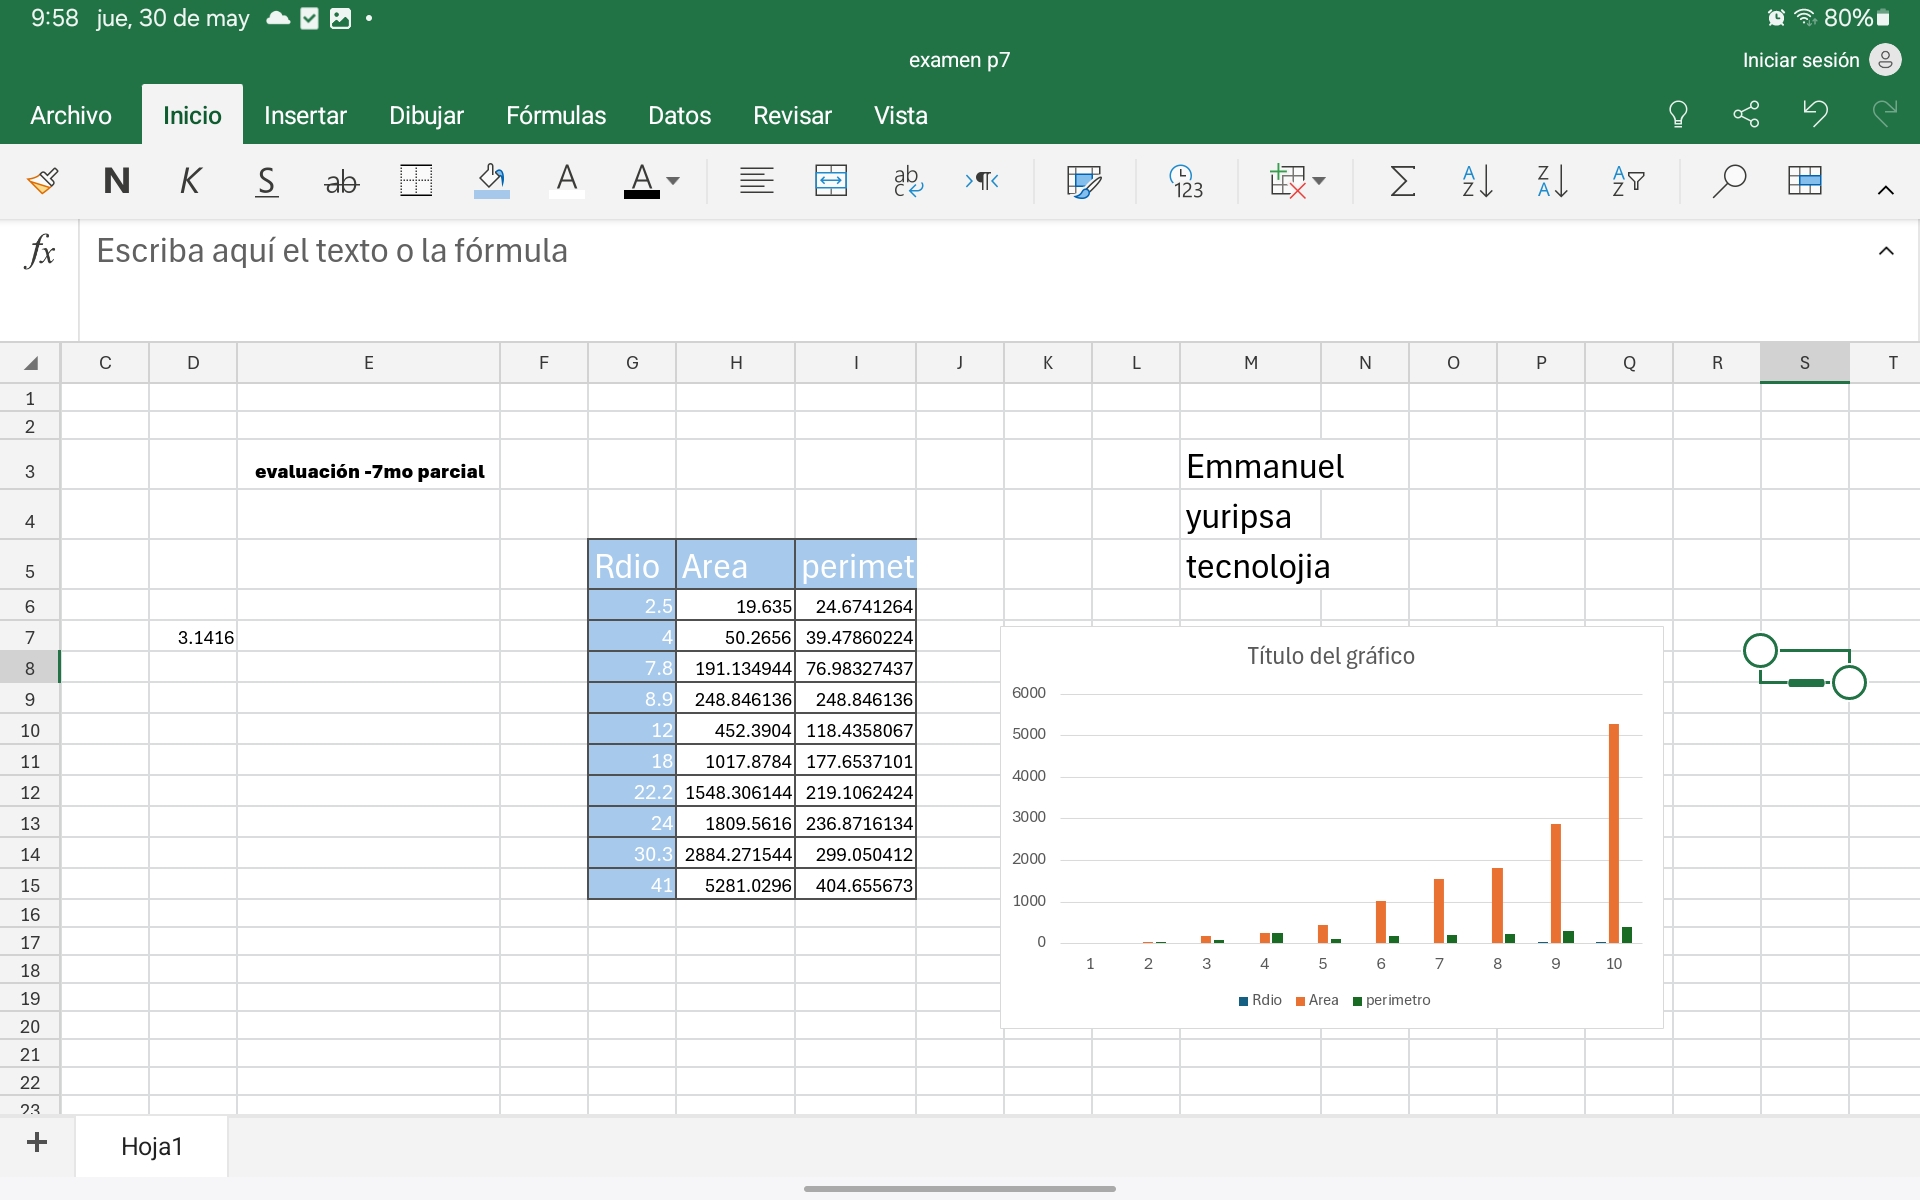Apply the fill color highlight swatch
Image resolution: width=1920 pixels, height=1200 pixels.
tap(491, 181)
